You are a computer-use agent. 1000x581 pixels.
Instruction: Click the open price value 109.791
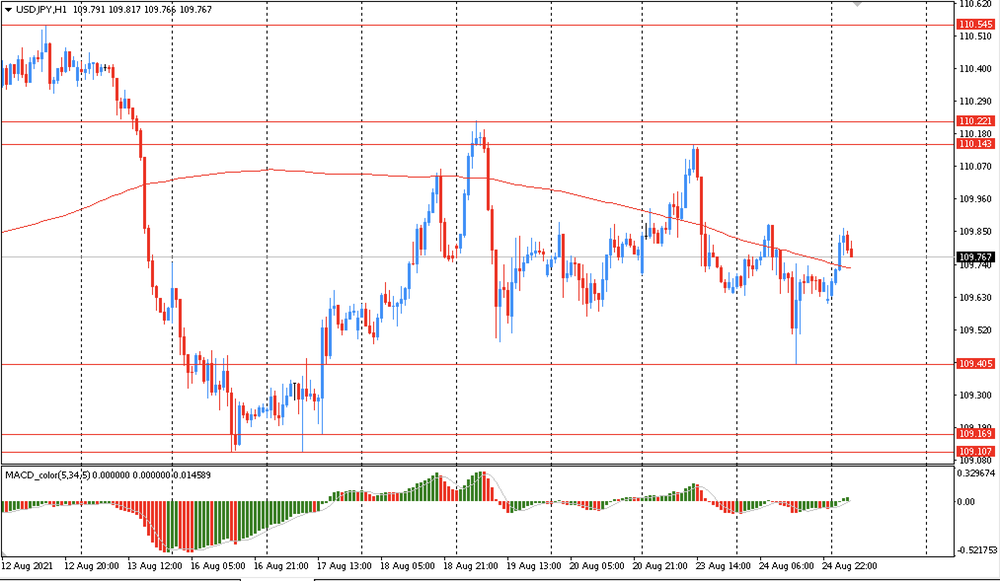[x=87, y=10]
